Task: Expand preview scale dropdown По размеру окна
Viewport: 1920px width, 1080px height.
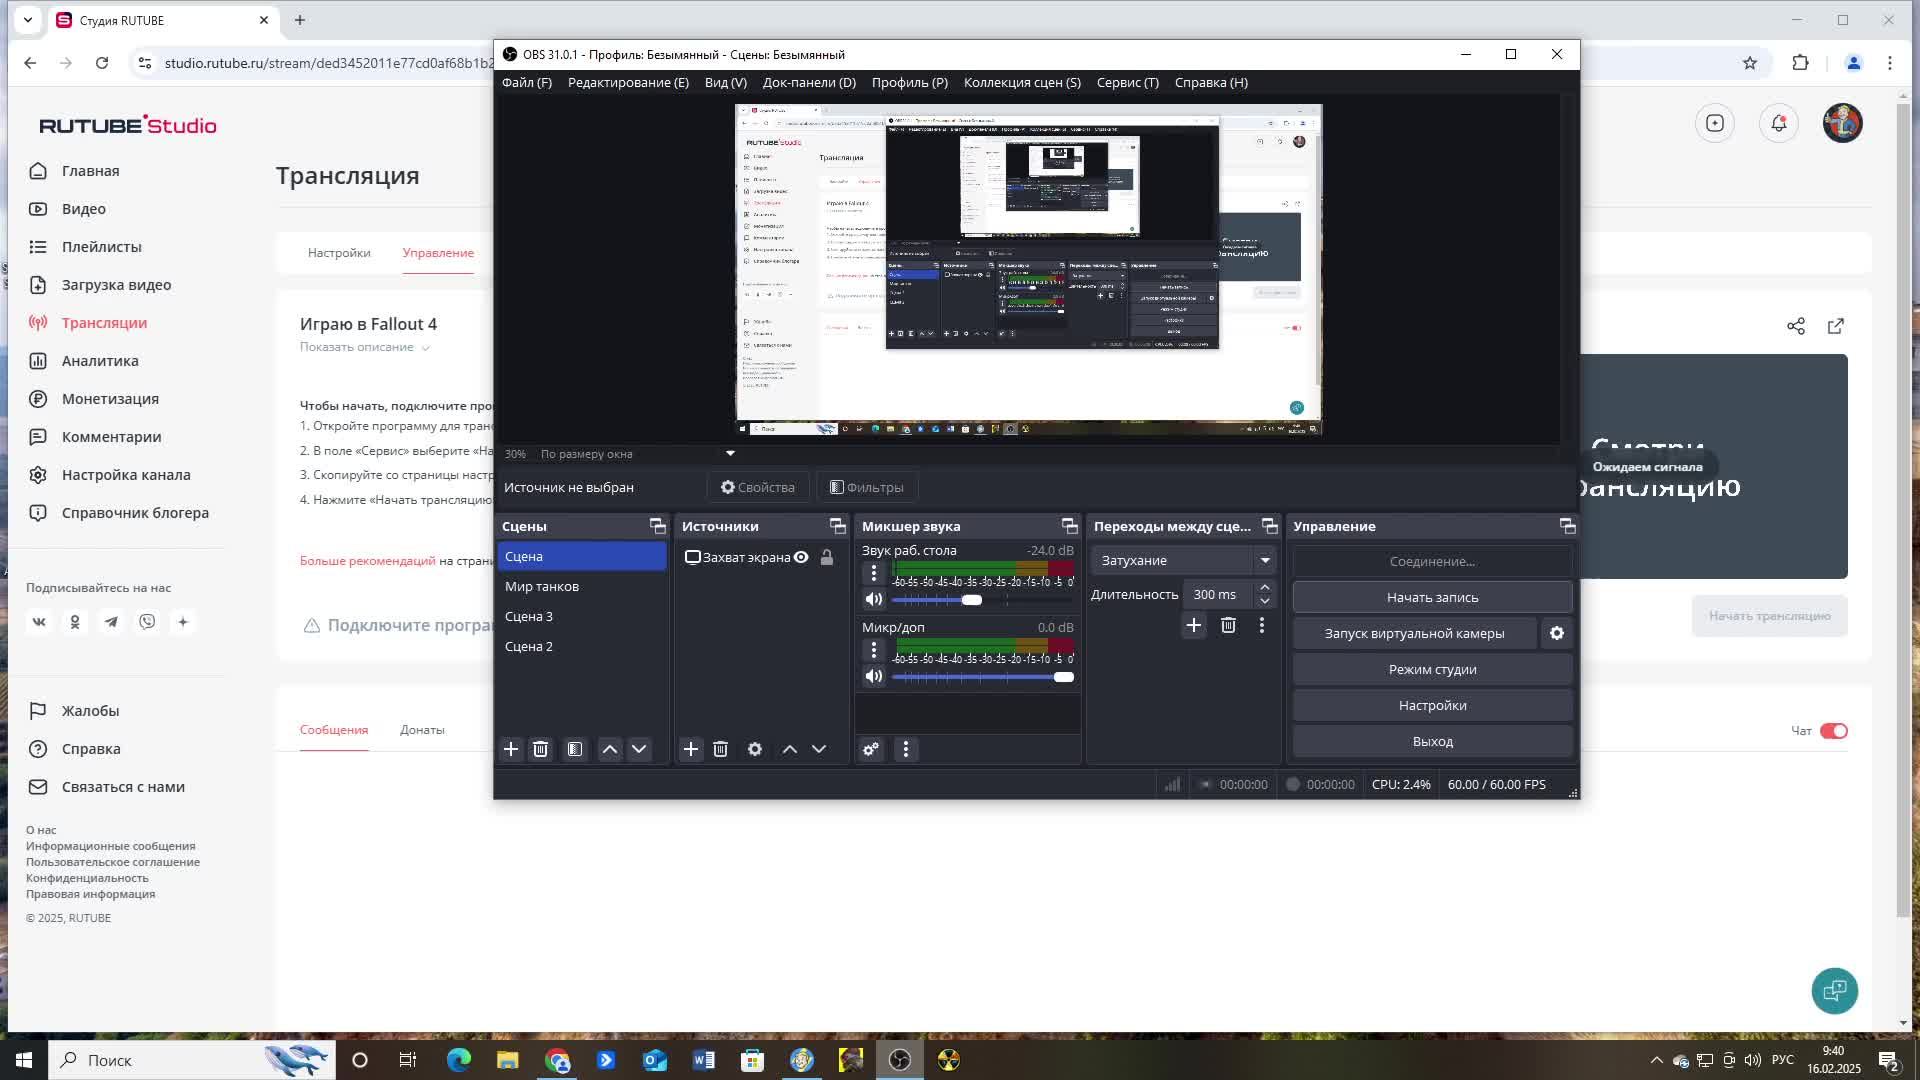Action: tap(730, 454)
